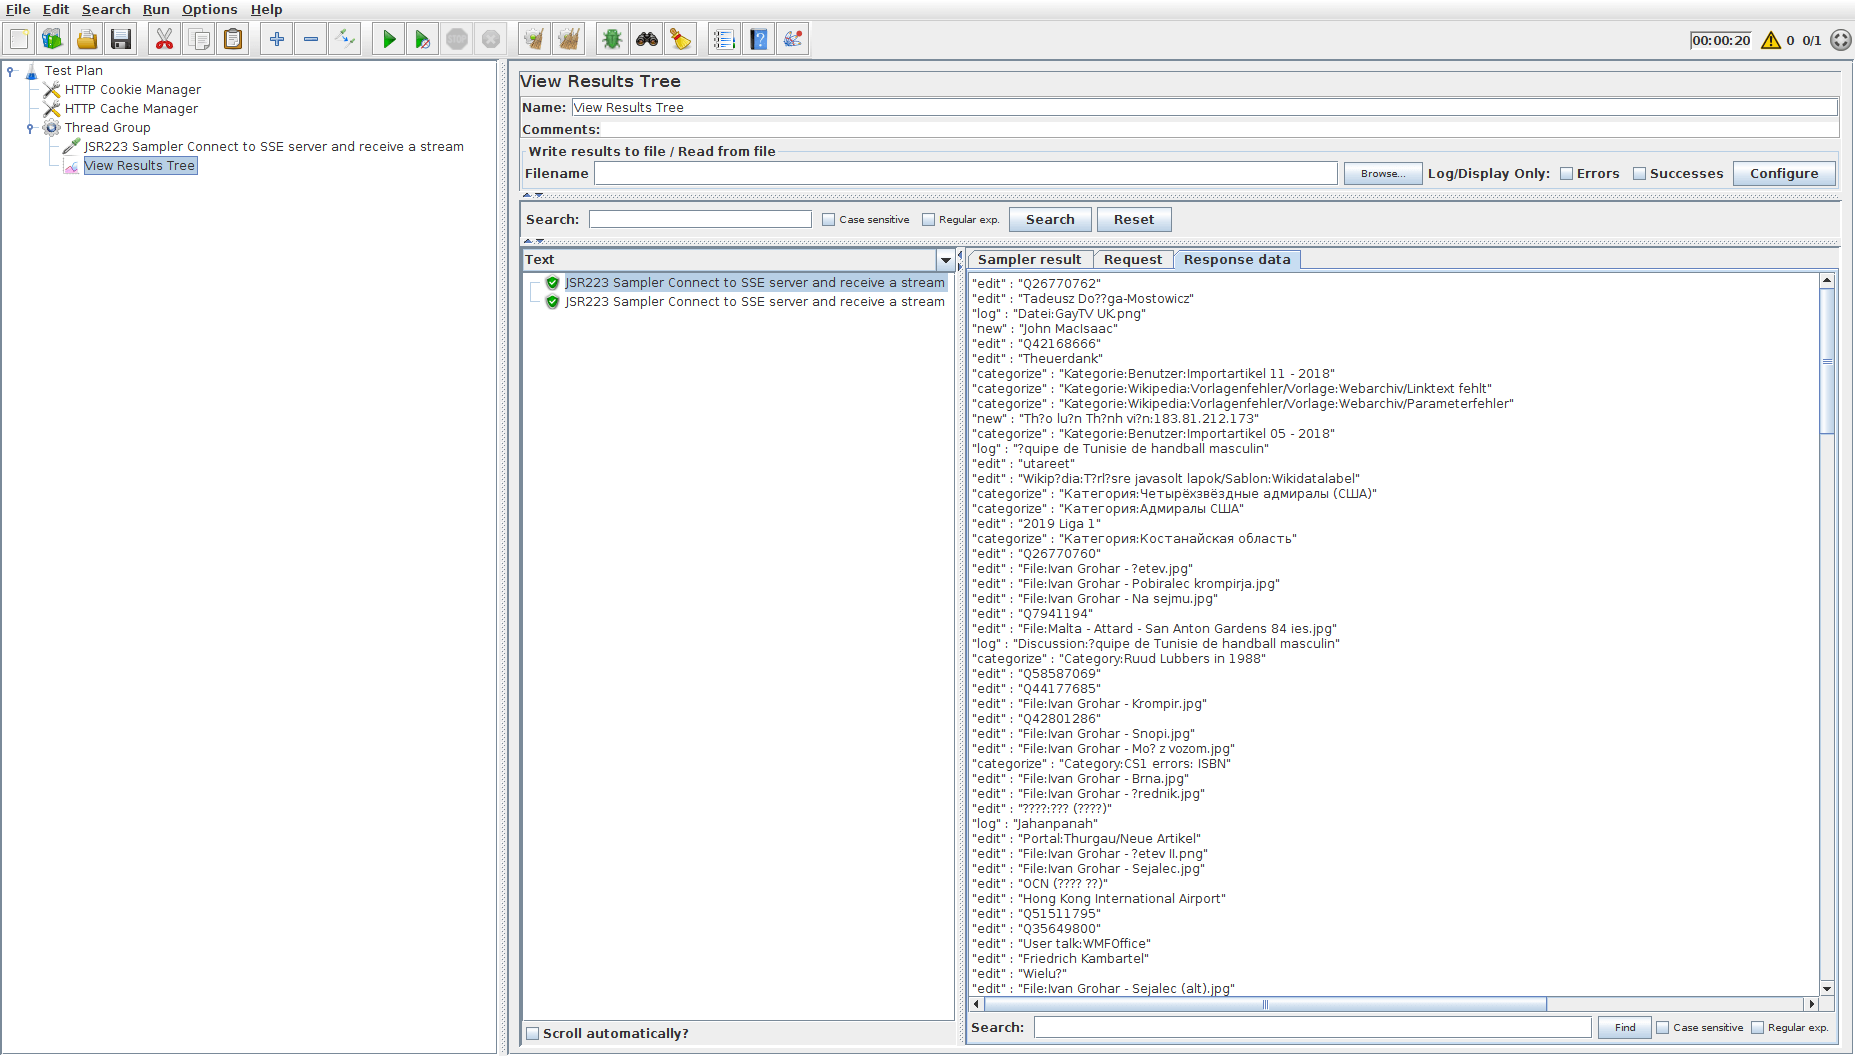Open the Function Helper dialog icon
1855x1056 pixels.
(x=724, y=39)
